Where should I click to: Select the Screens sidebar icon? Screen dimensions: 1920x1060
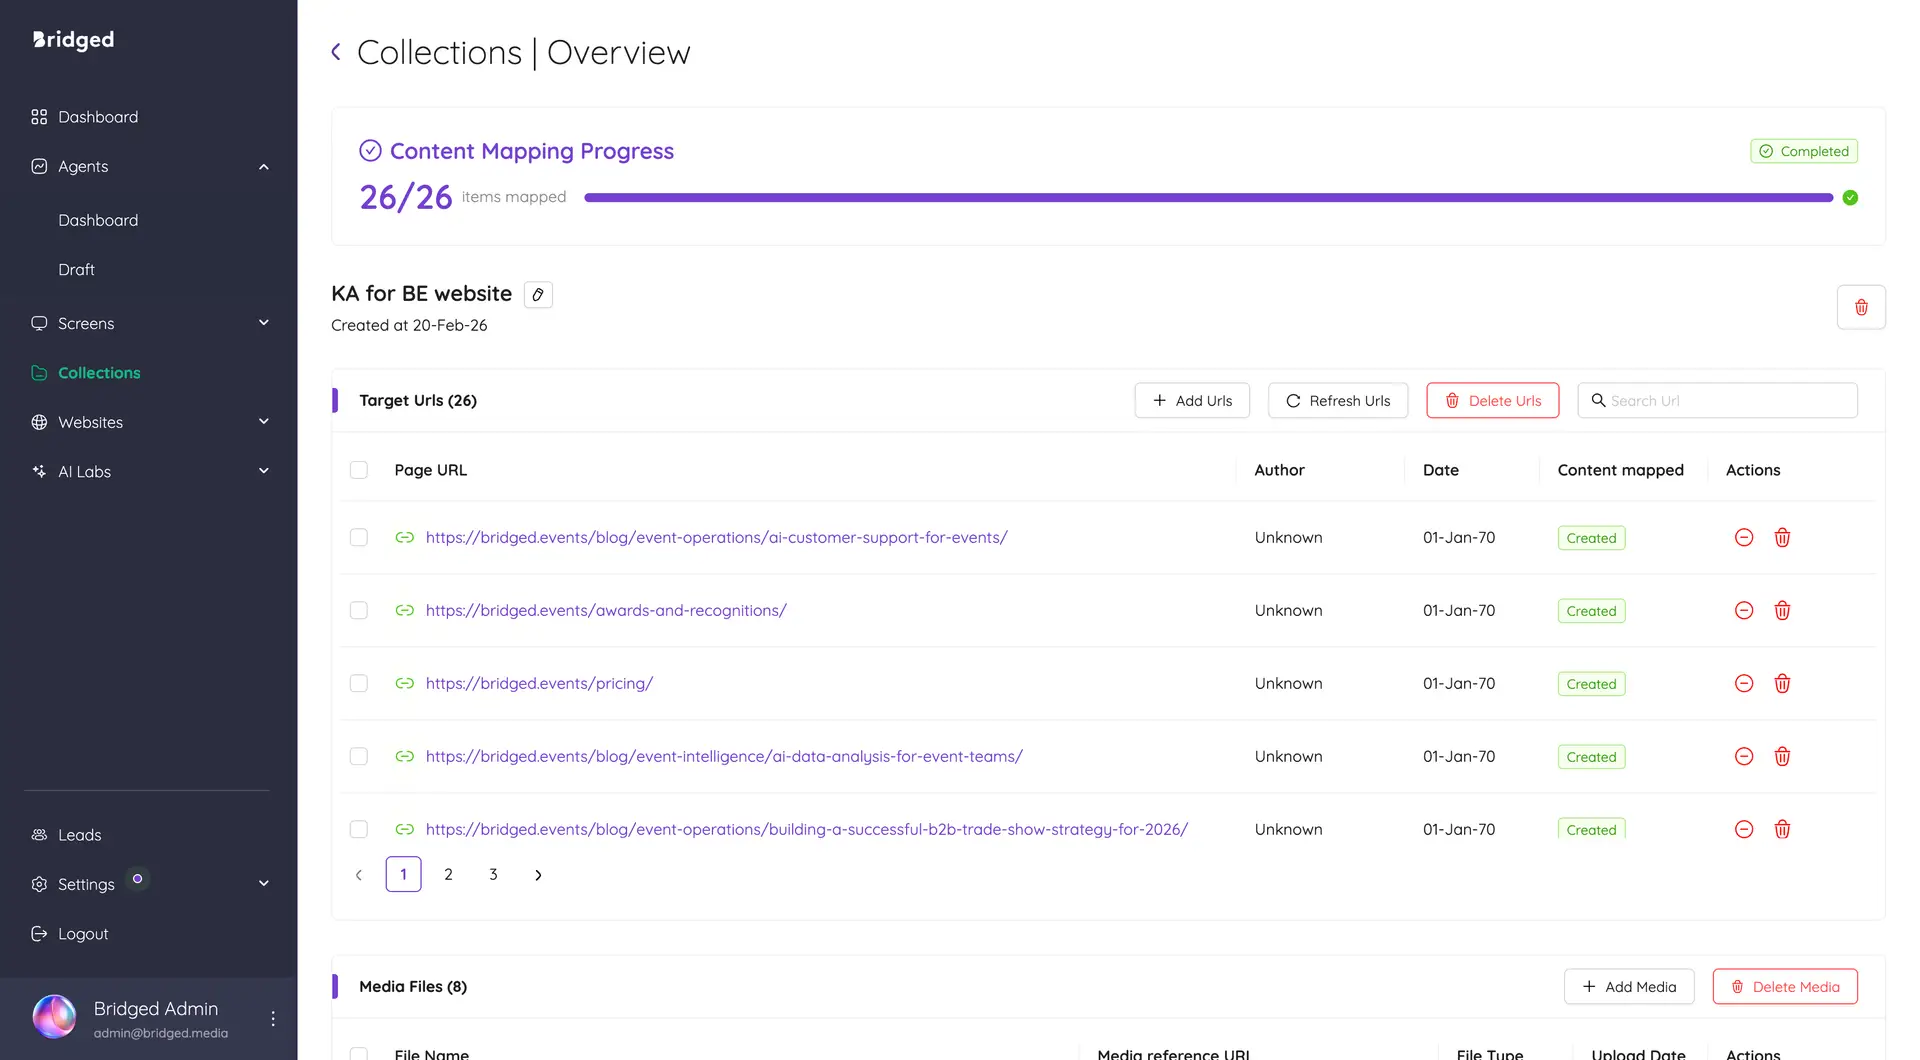pyautogui.click(x=40, y=323)
